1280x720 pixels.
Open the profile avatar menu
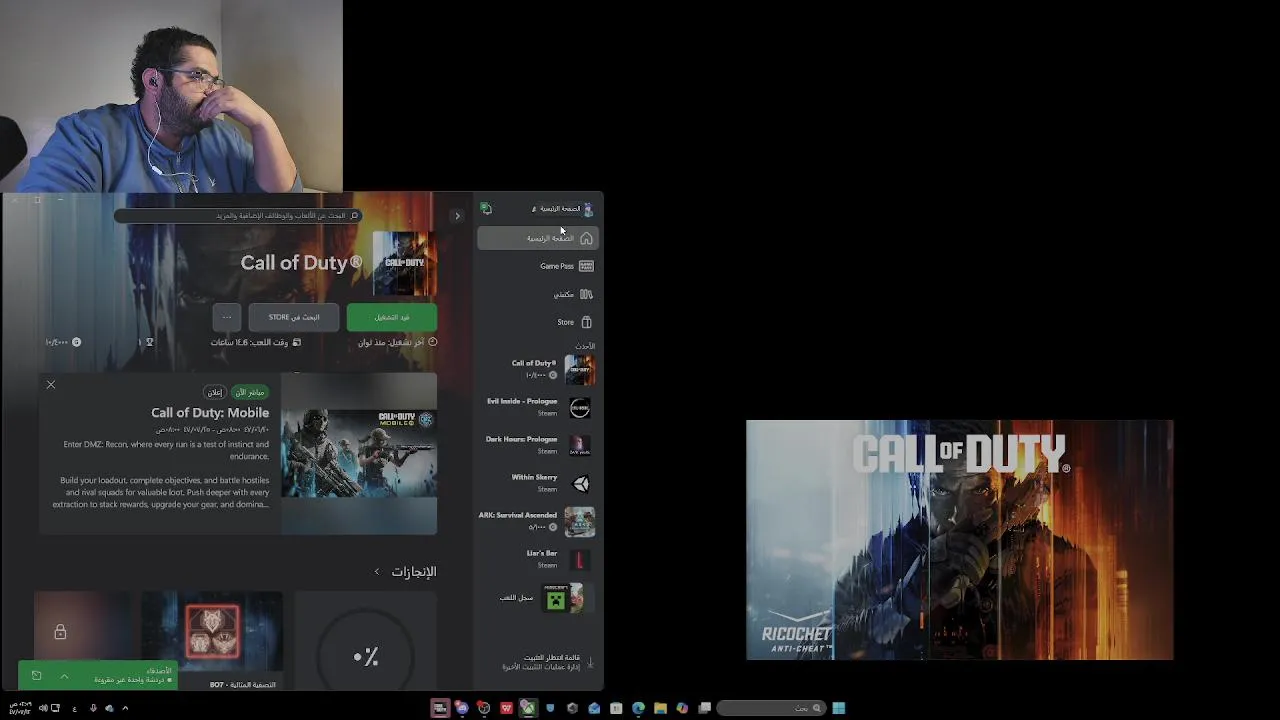588,209
